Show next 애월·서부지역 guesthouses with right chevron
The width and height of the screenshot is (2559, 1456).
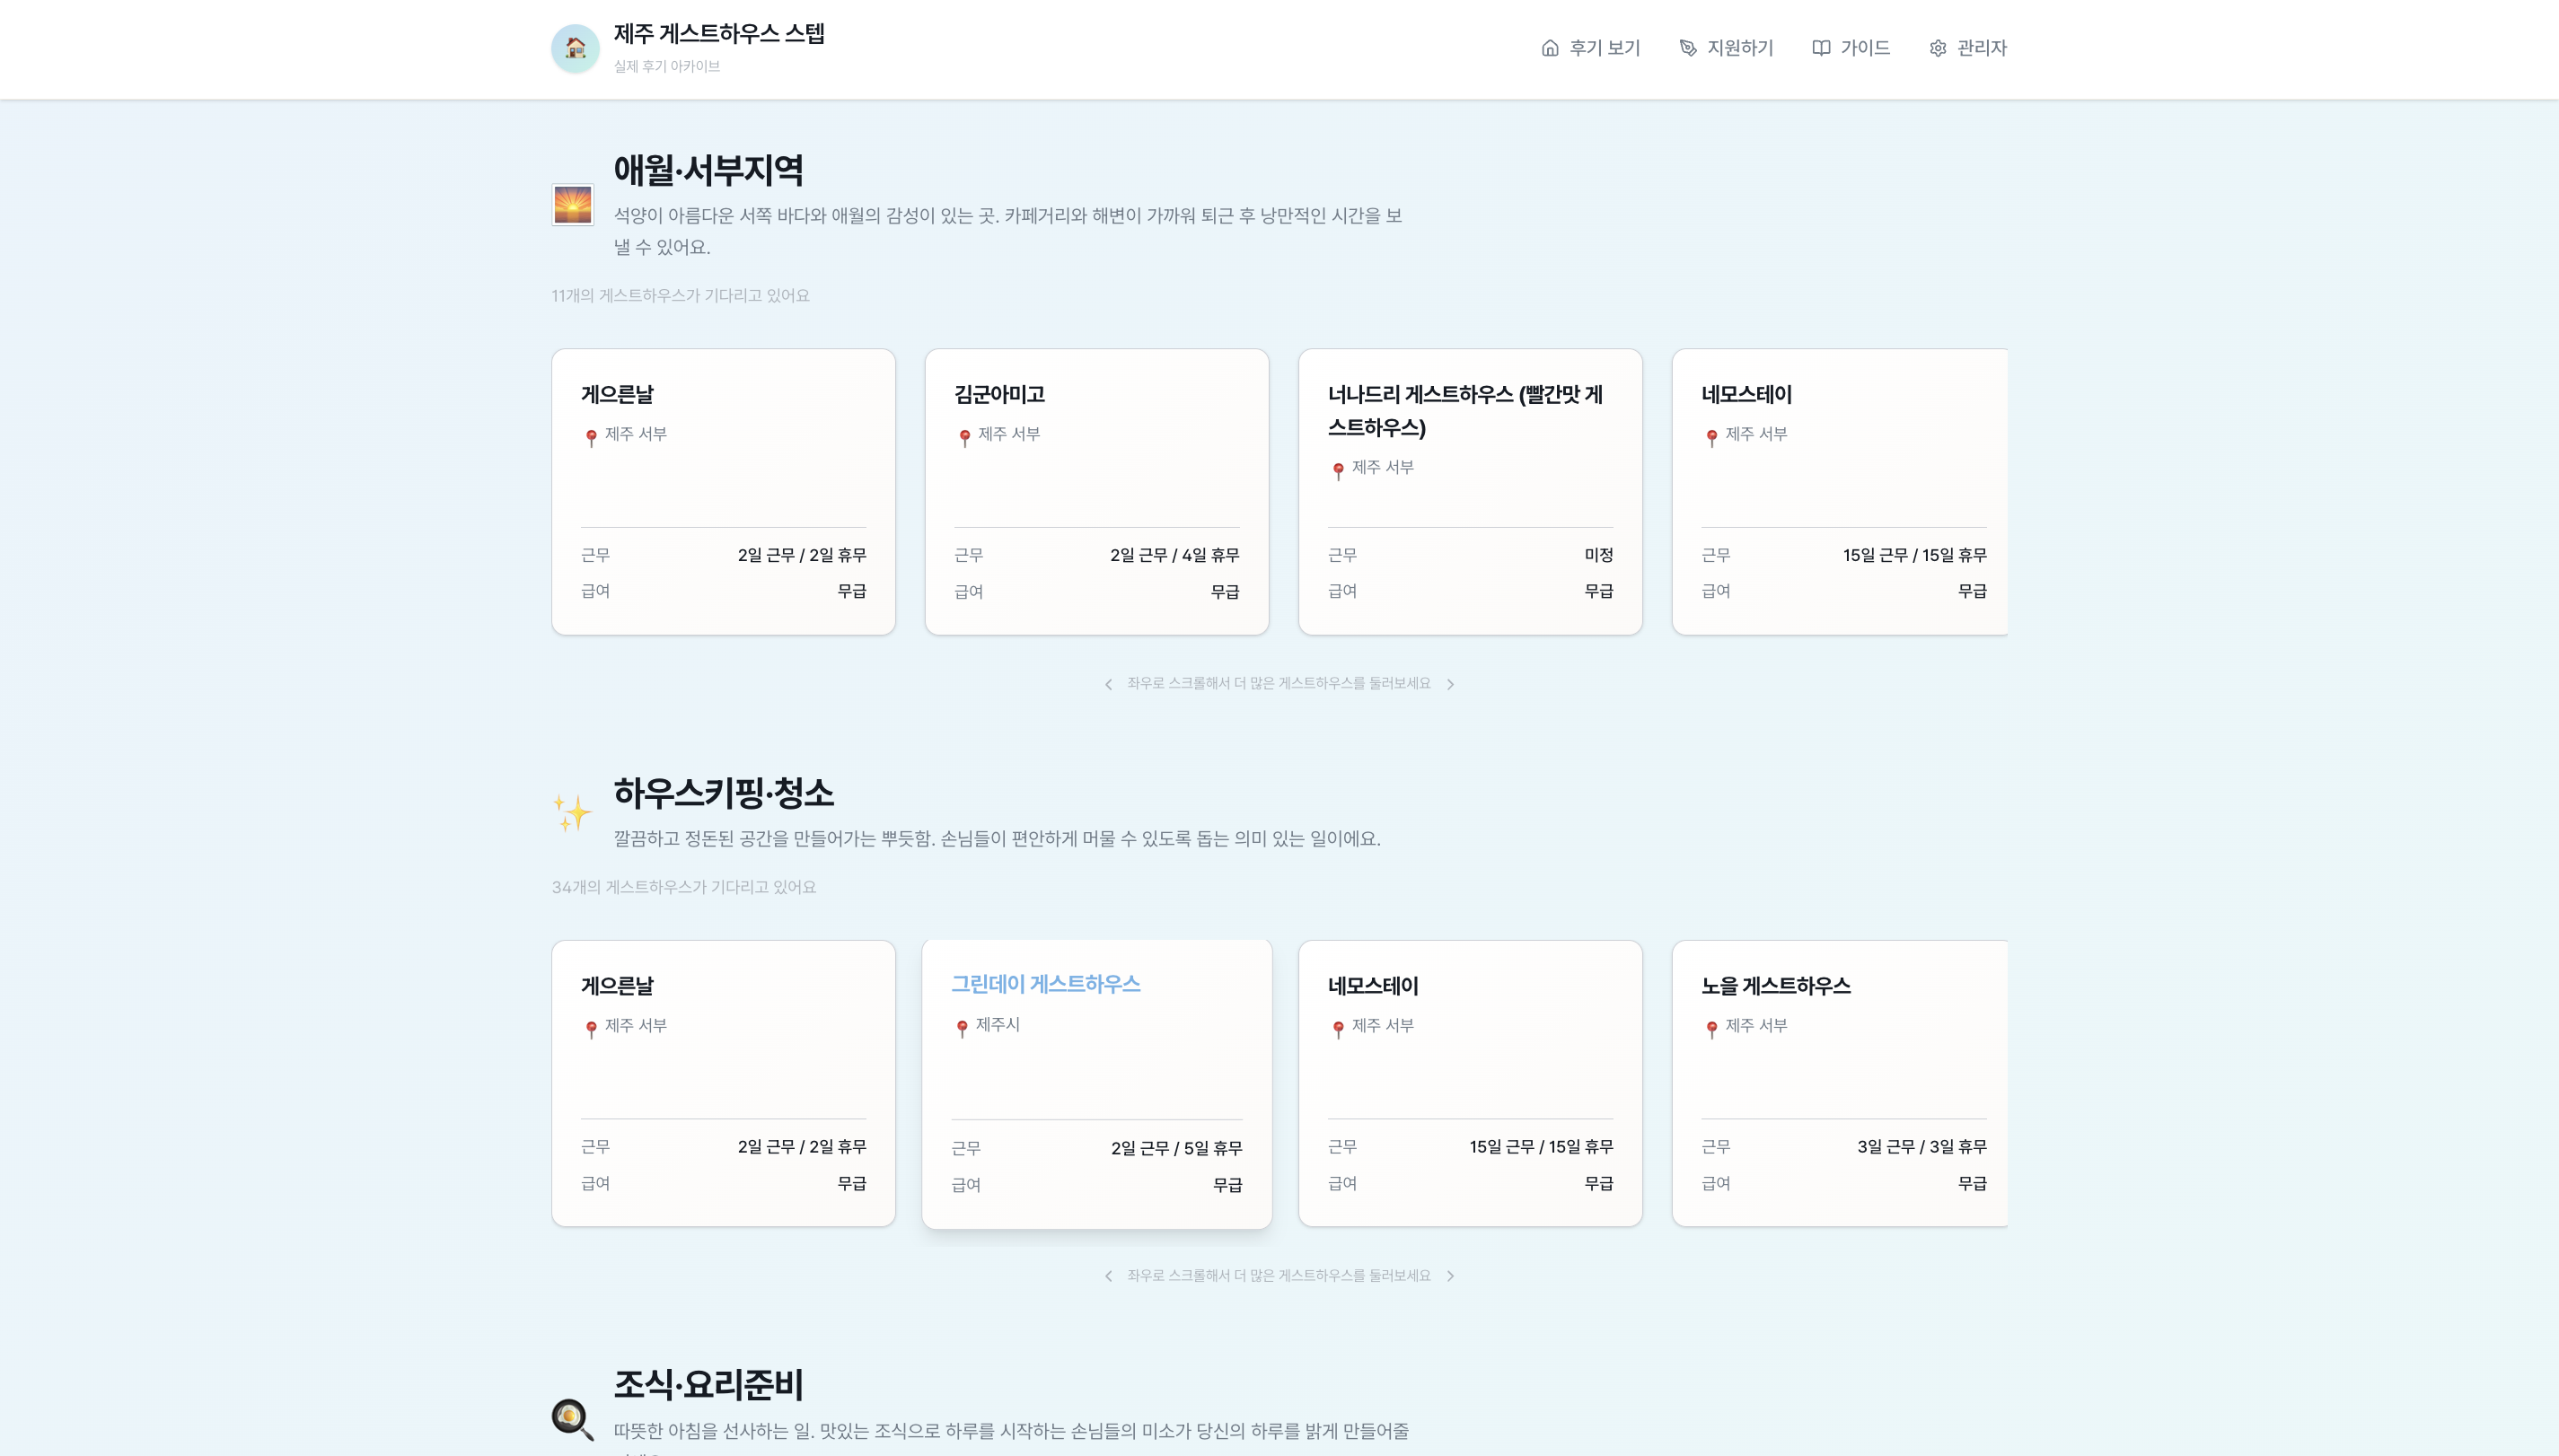coord(1450,684)
